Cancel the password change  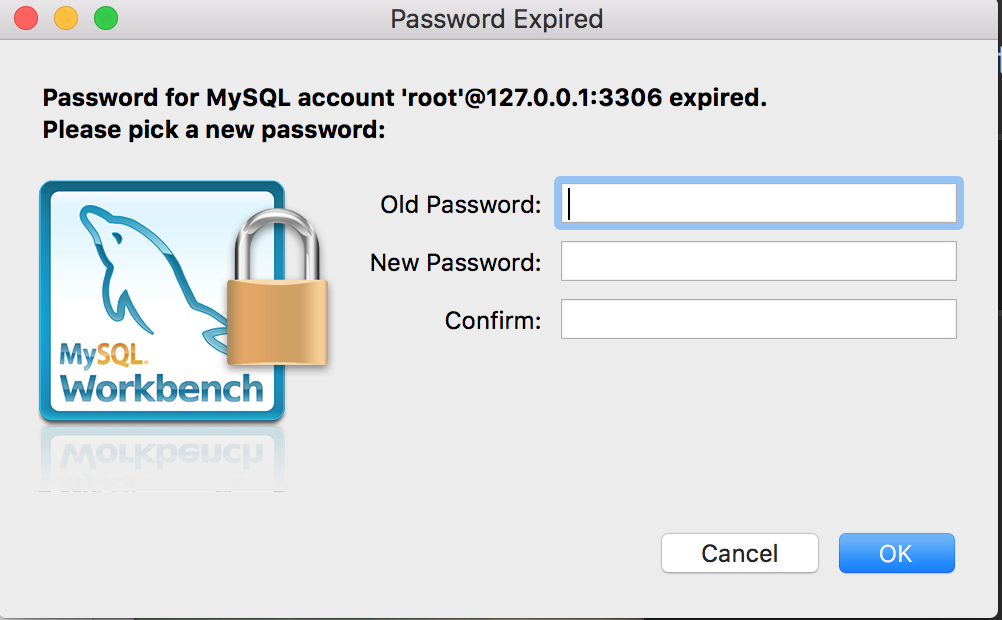740,553
